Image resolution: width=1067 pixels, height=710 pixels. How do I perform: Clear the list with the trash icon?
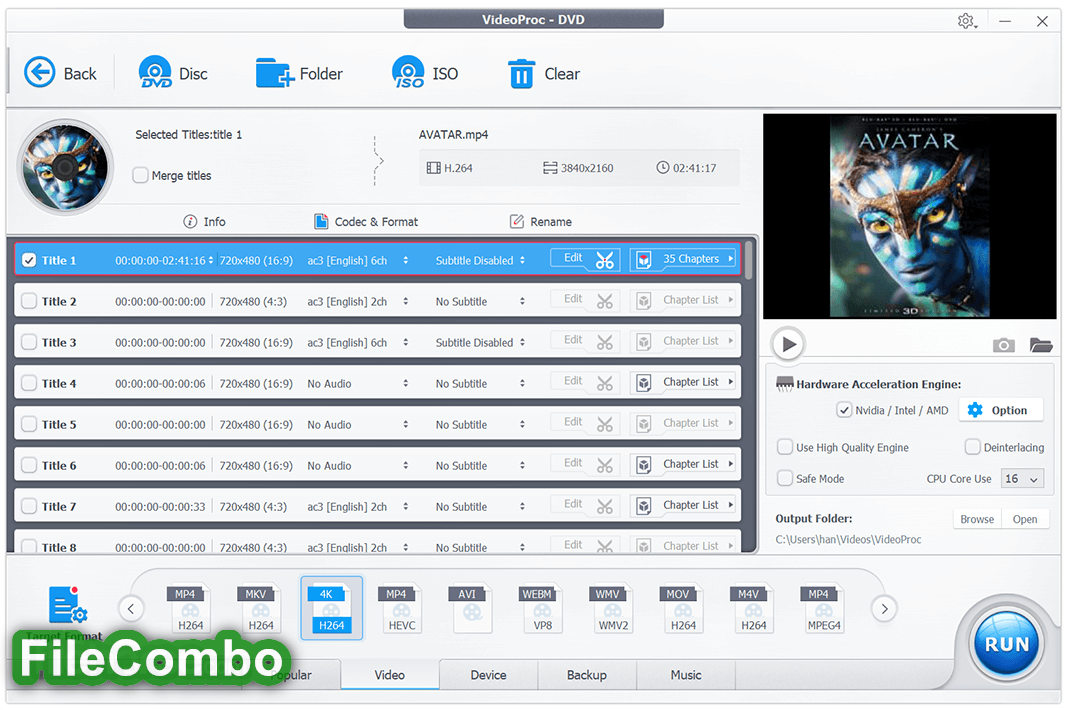click(521, 73)
